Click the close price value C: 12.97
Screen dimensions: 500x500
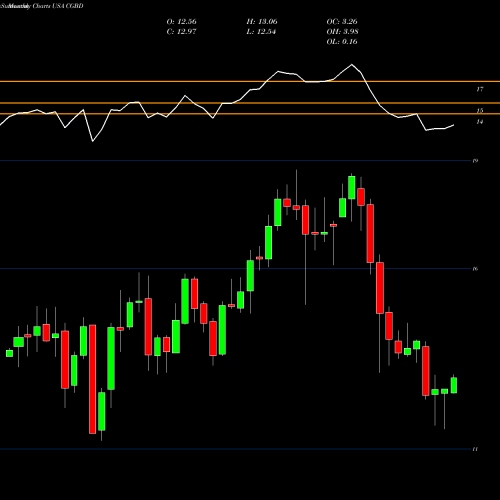[181, 32]
